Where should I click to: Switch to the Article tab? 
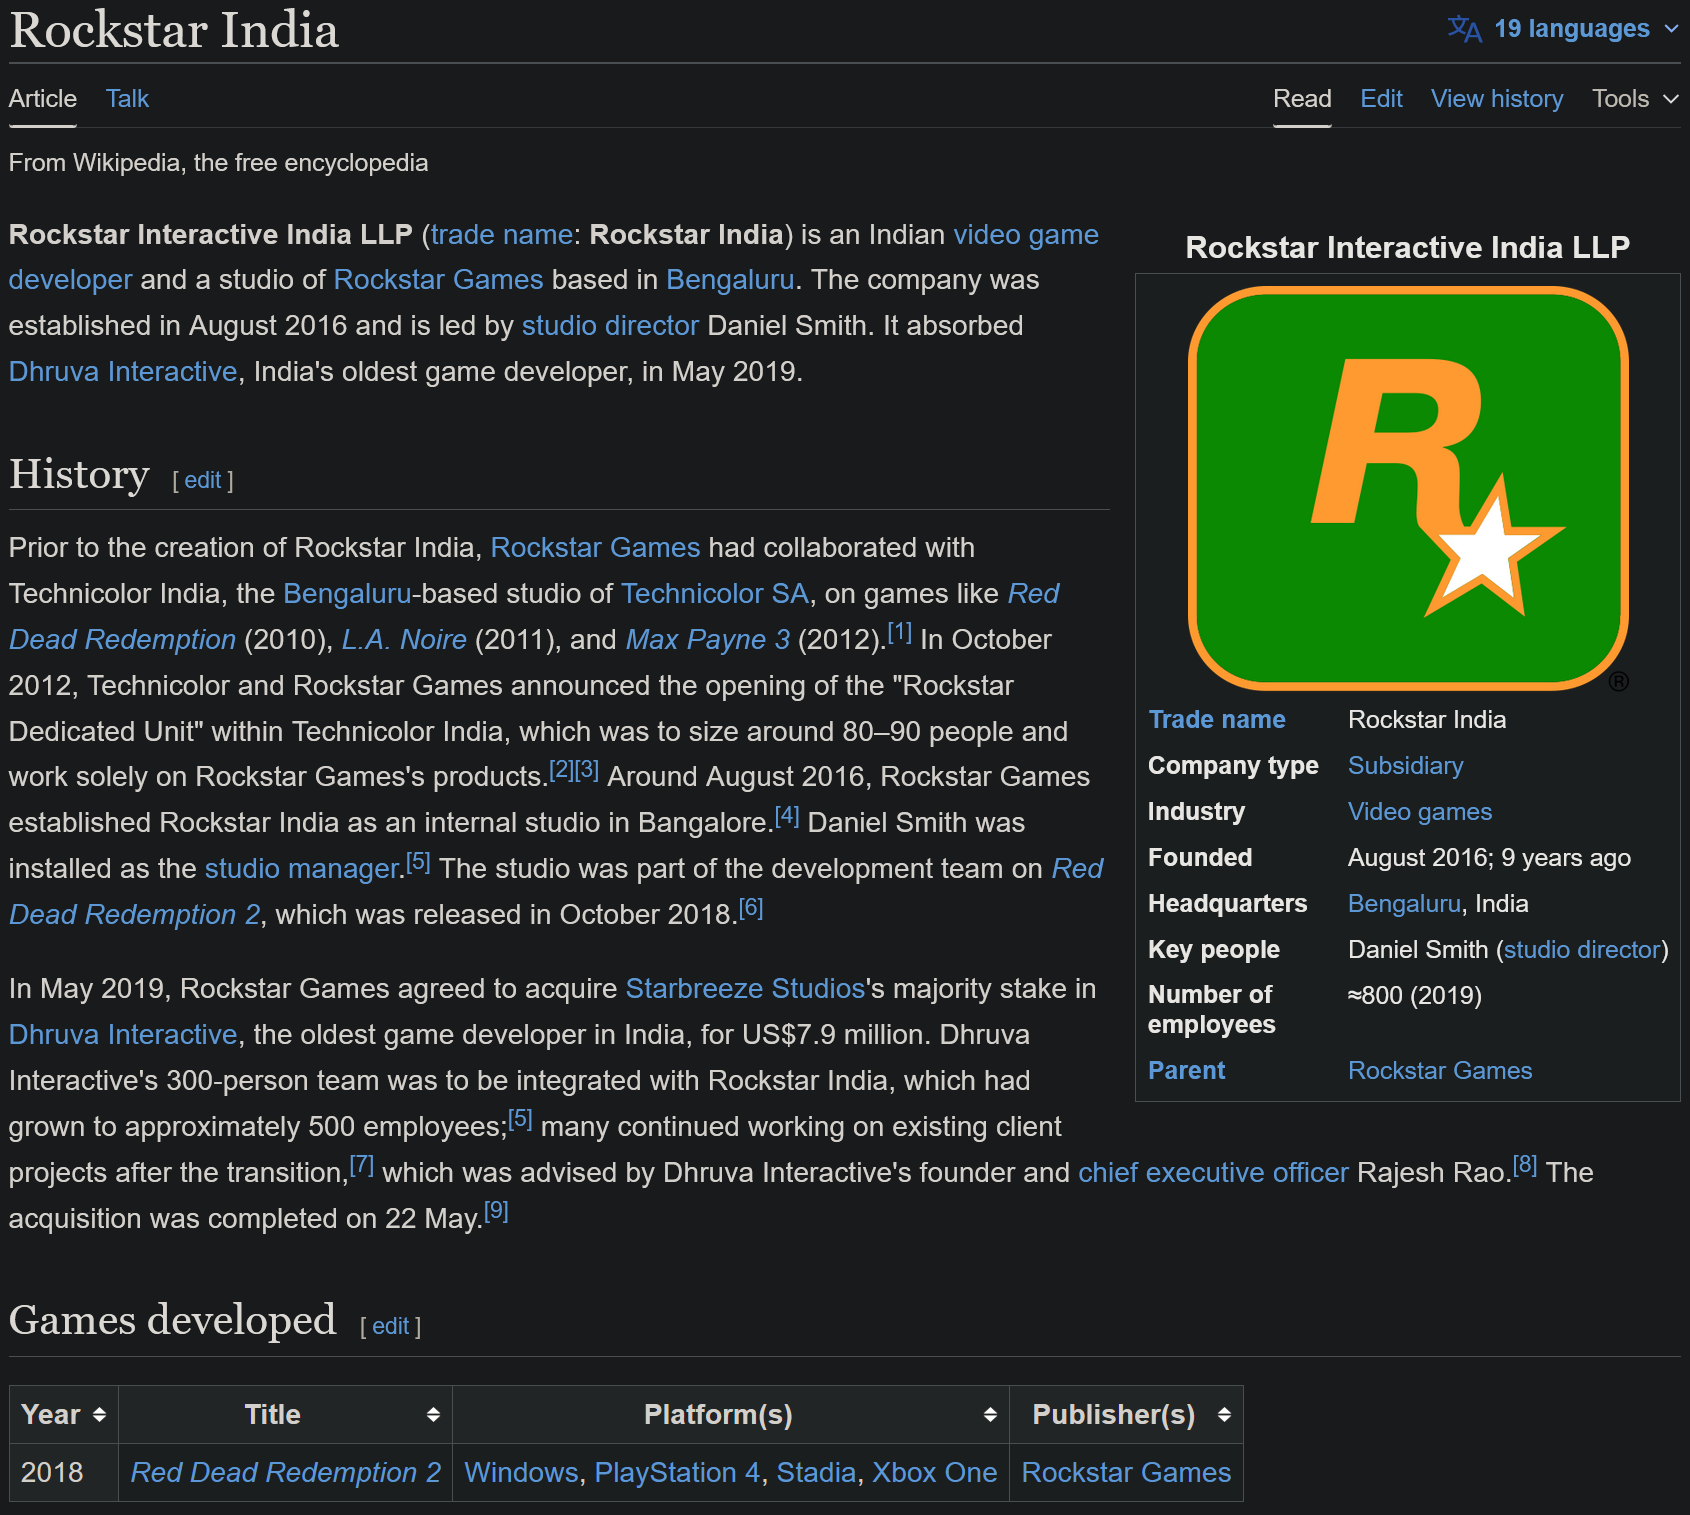pos(43,98)
